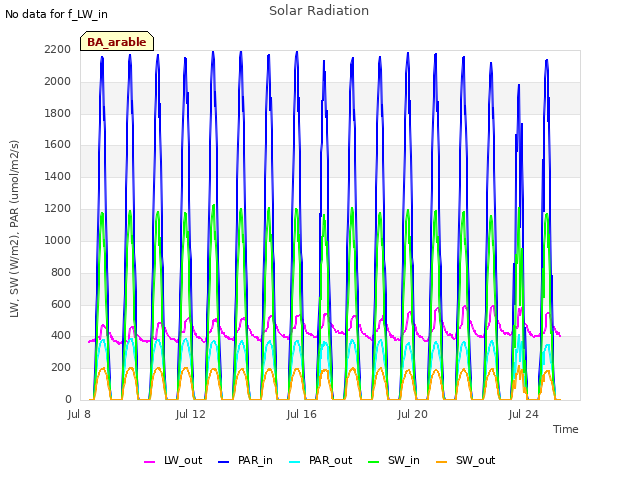Toggle the PAR_in legend entry
Image resolution: width=640 pixels, height=480 pixels.
coord(245,460)
